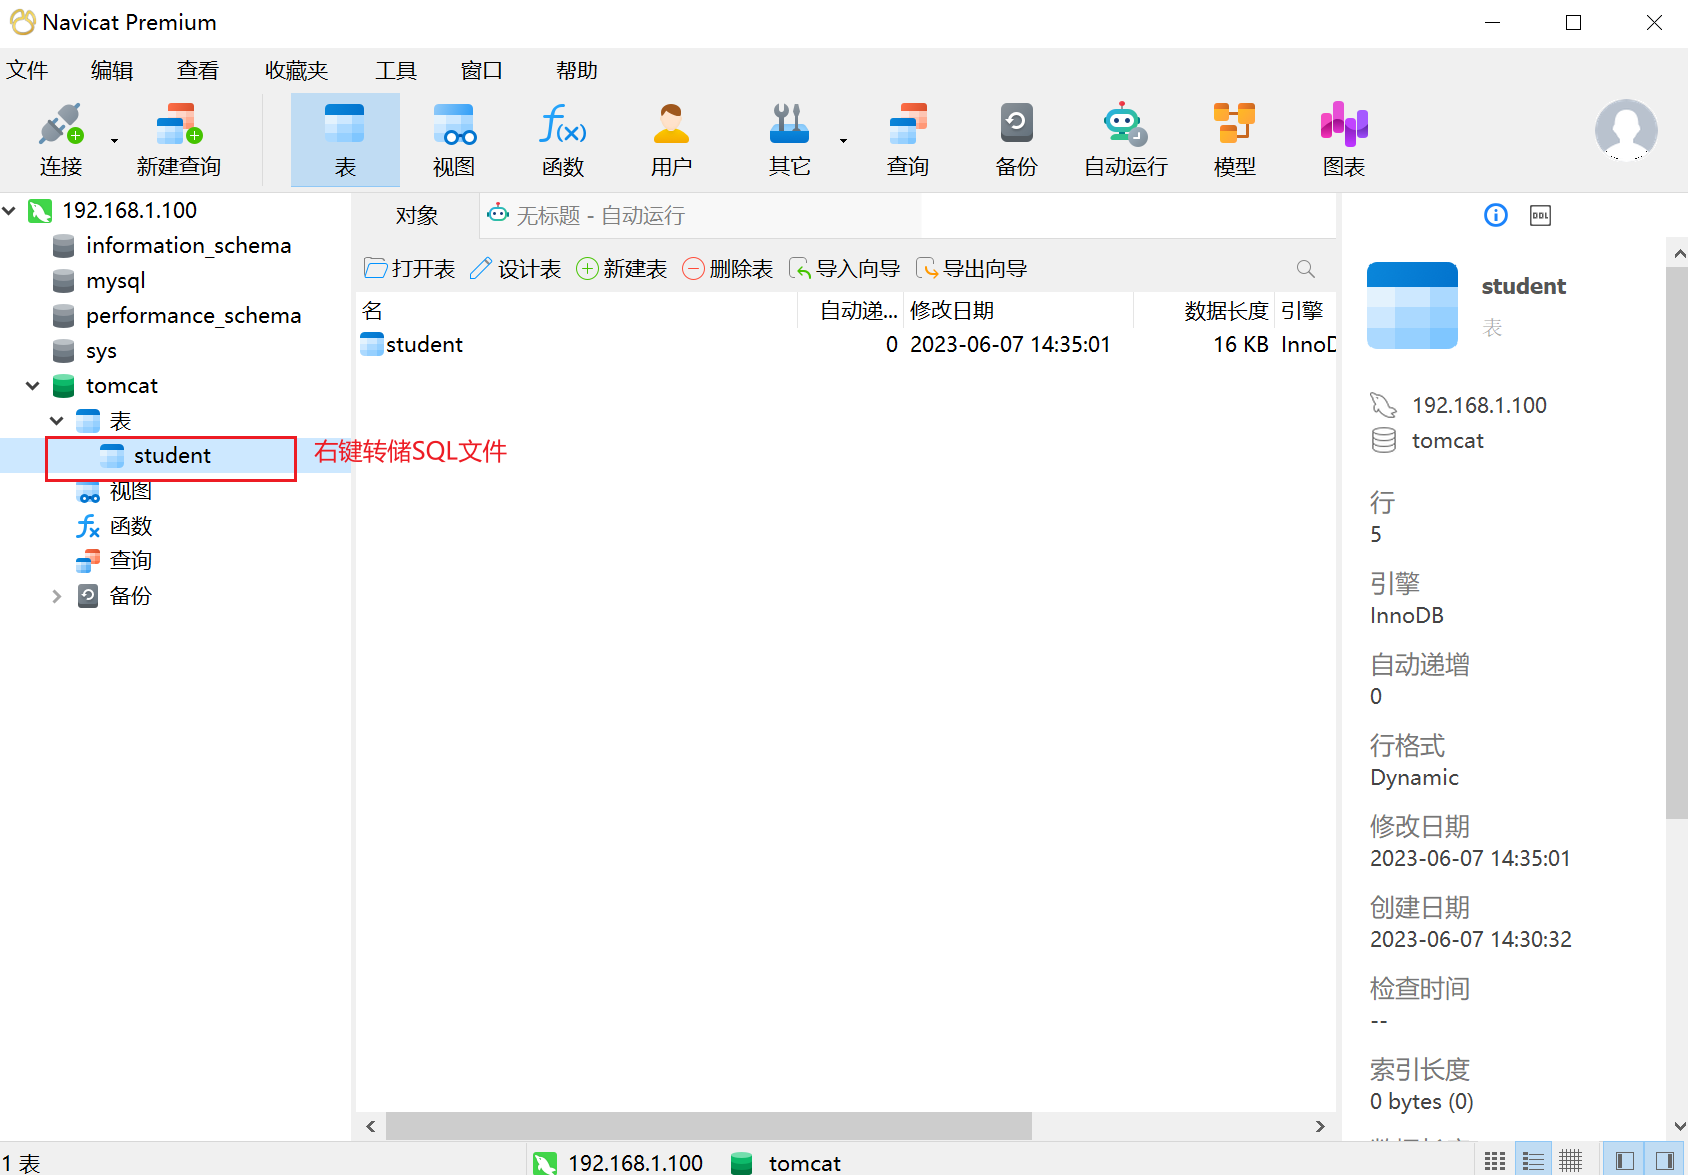Click 删除表 delete table button
Viewport: 1688px width, 1175px height.
point(728,269)
